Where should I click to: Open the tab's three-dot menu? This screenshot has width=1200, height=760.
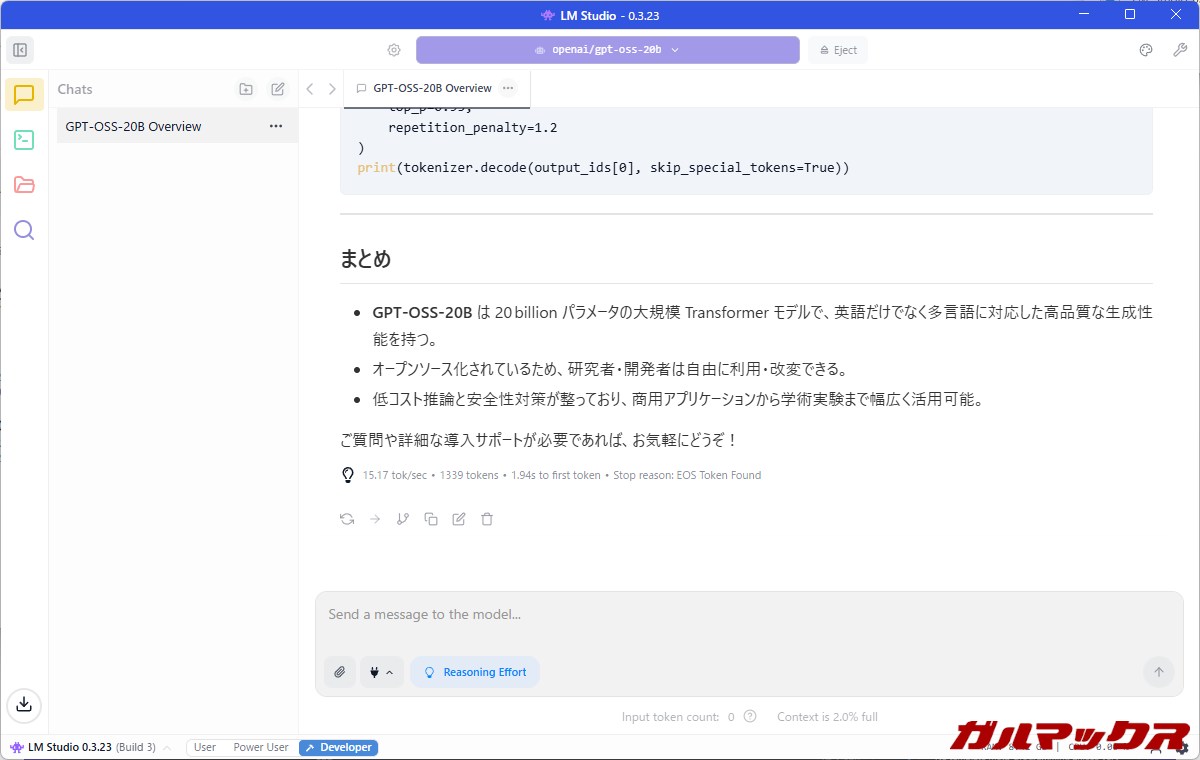pos(508,88)
